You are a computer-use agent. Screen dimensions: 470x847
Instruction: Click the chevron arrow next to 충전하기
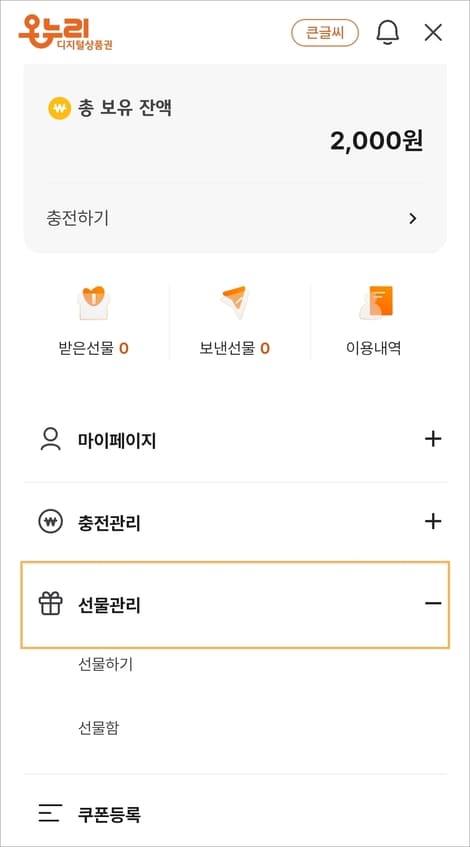[x=413, y=218]
